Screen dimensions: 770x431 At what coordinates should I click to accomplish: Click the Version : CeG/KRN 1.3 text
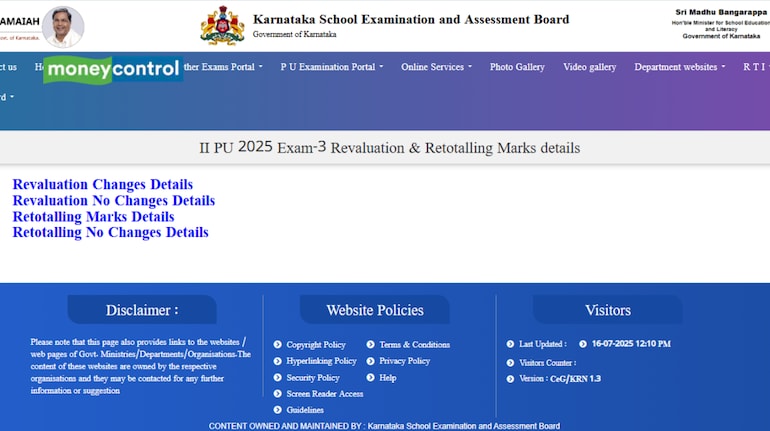[560, 378]
